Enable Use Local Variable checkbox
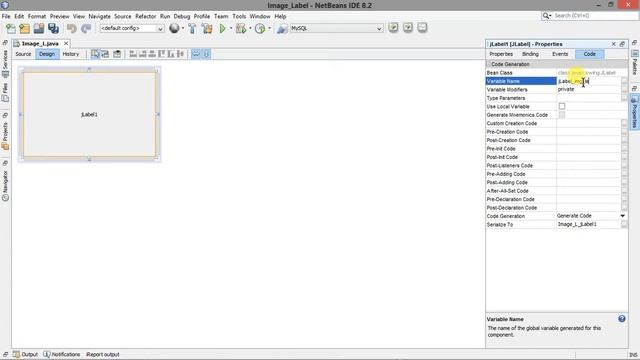640x360 pixels. coord(562,106)
